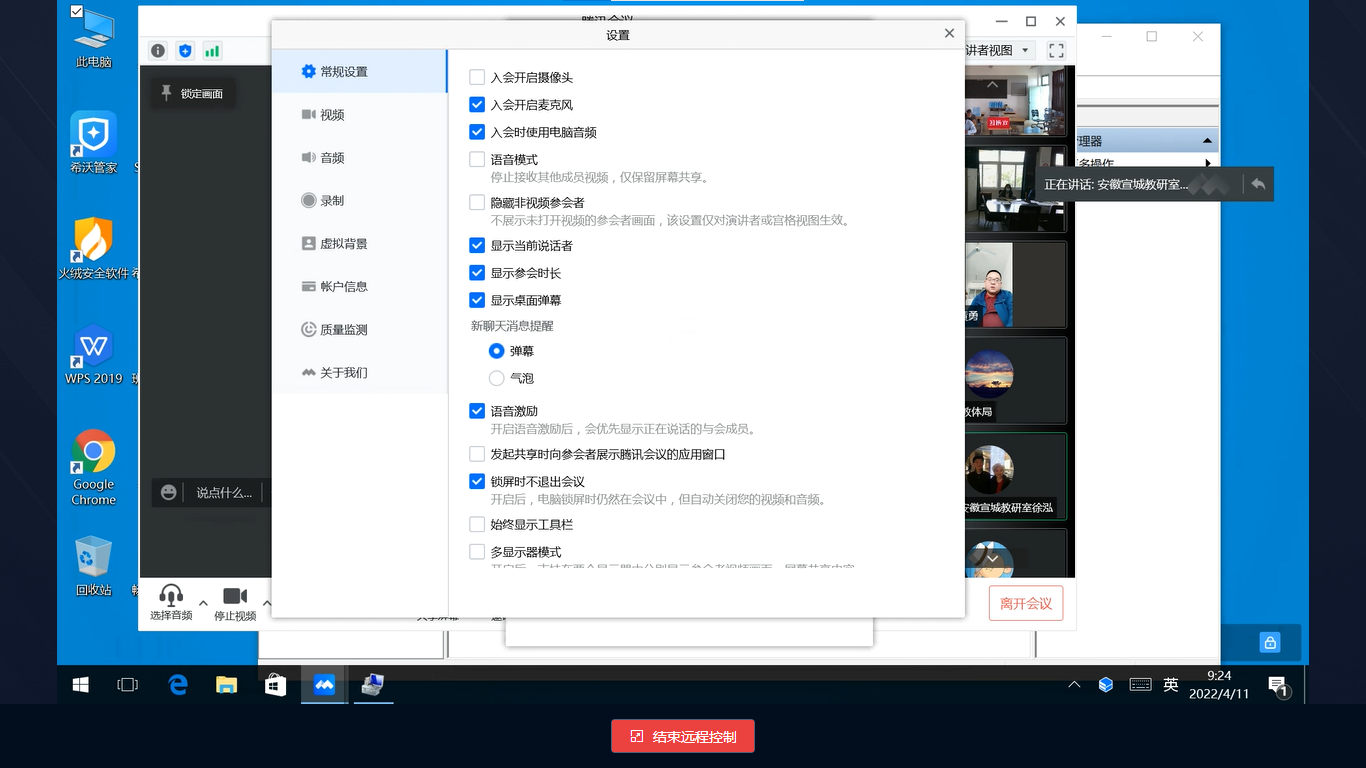Open 质量监测 settings in the sidebar
The width and height of the screenshot is (1366, 768).
pos(359,330)
